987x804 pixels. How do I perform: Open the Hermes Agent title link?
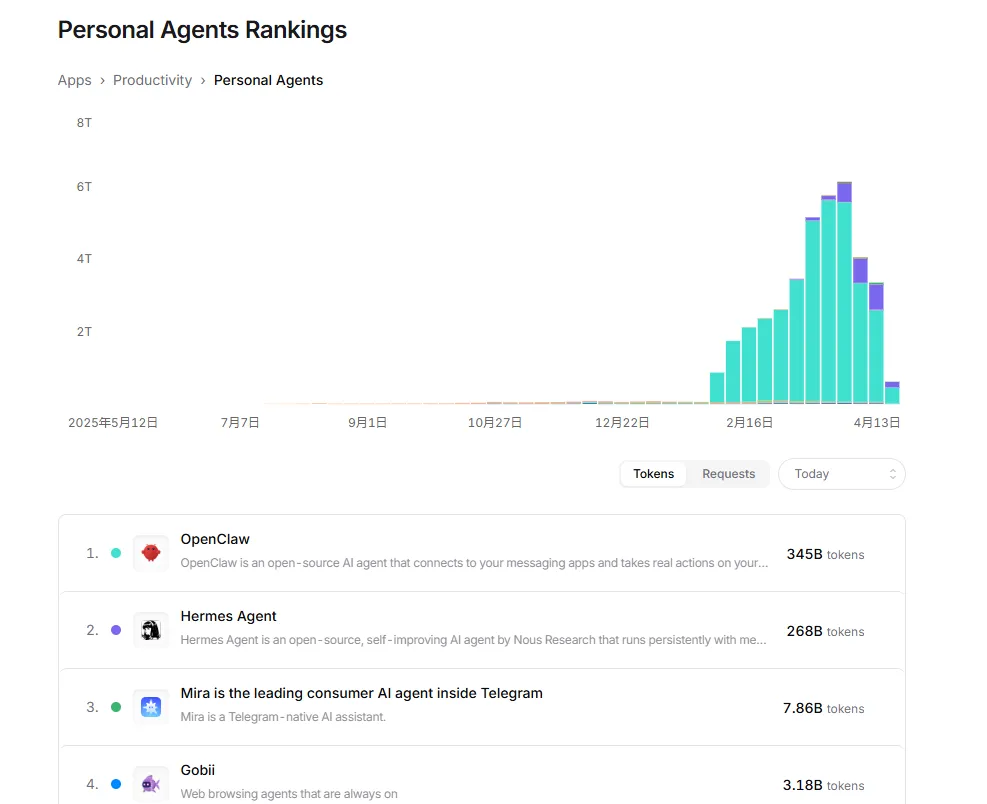228,616
